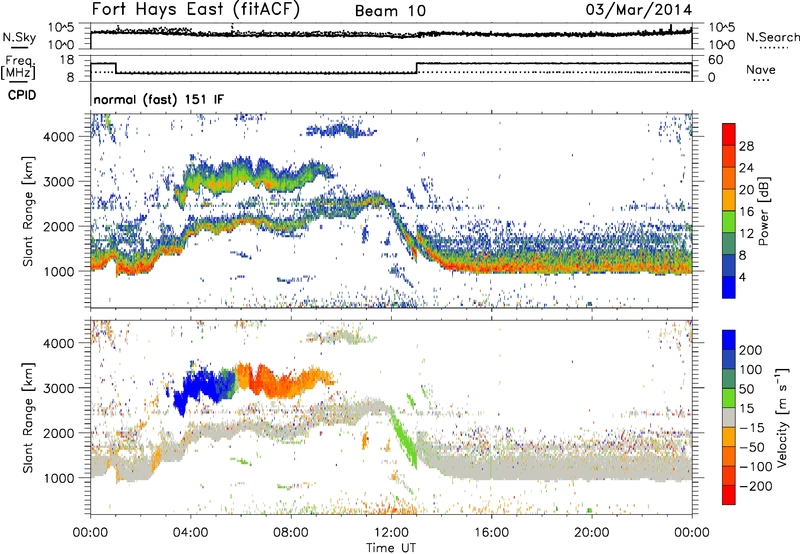
Task: Click the blue top of the velocity colorbar
Action: coord(729,340)
